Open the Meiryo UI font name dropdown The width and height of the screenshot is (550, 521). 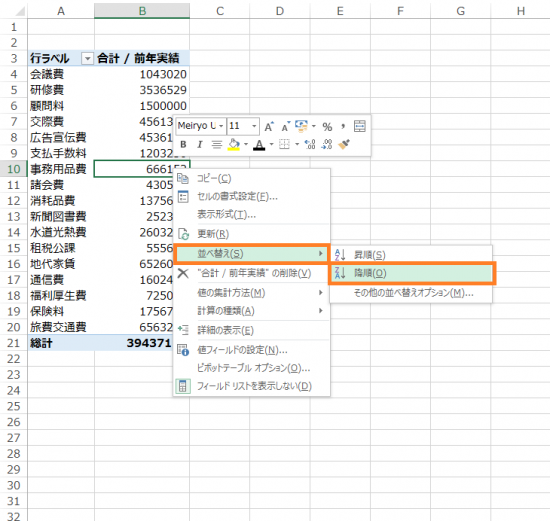(x=221, y=126)
